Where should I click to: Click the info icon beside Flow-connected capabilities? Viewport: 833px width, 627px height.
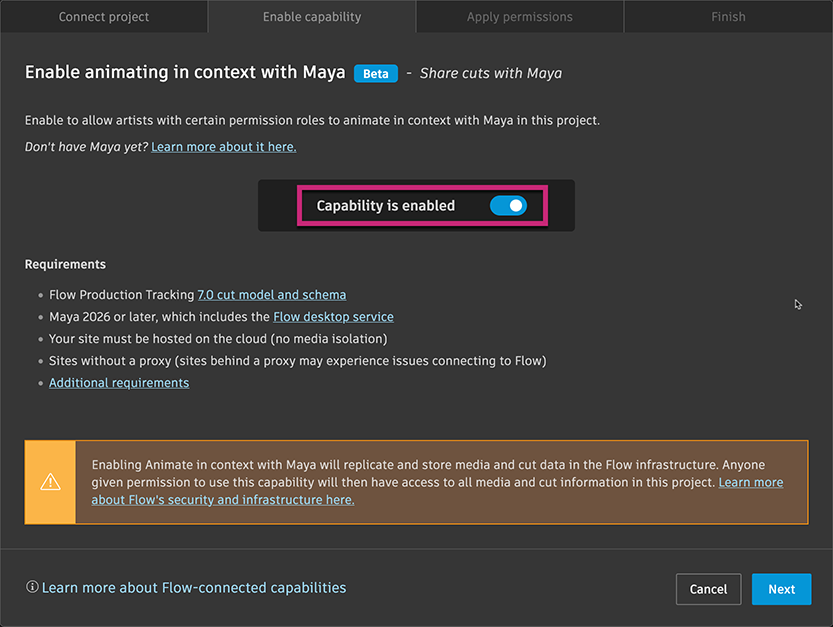tap(32, 588)
